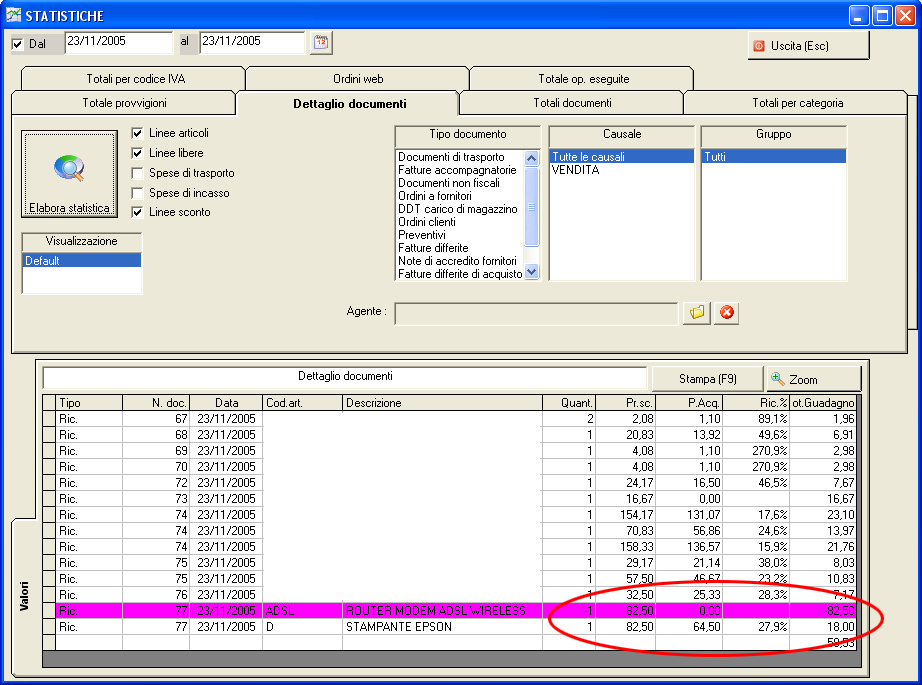Select Documenti di trasporto in document types
922x685 pixels.
[x=451, y=157]
